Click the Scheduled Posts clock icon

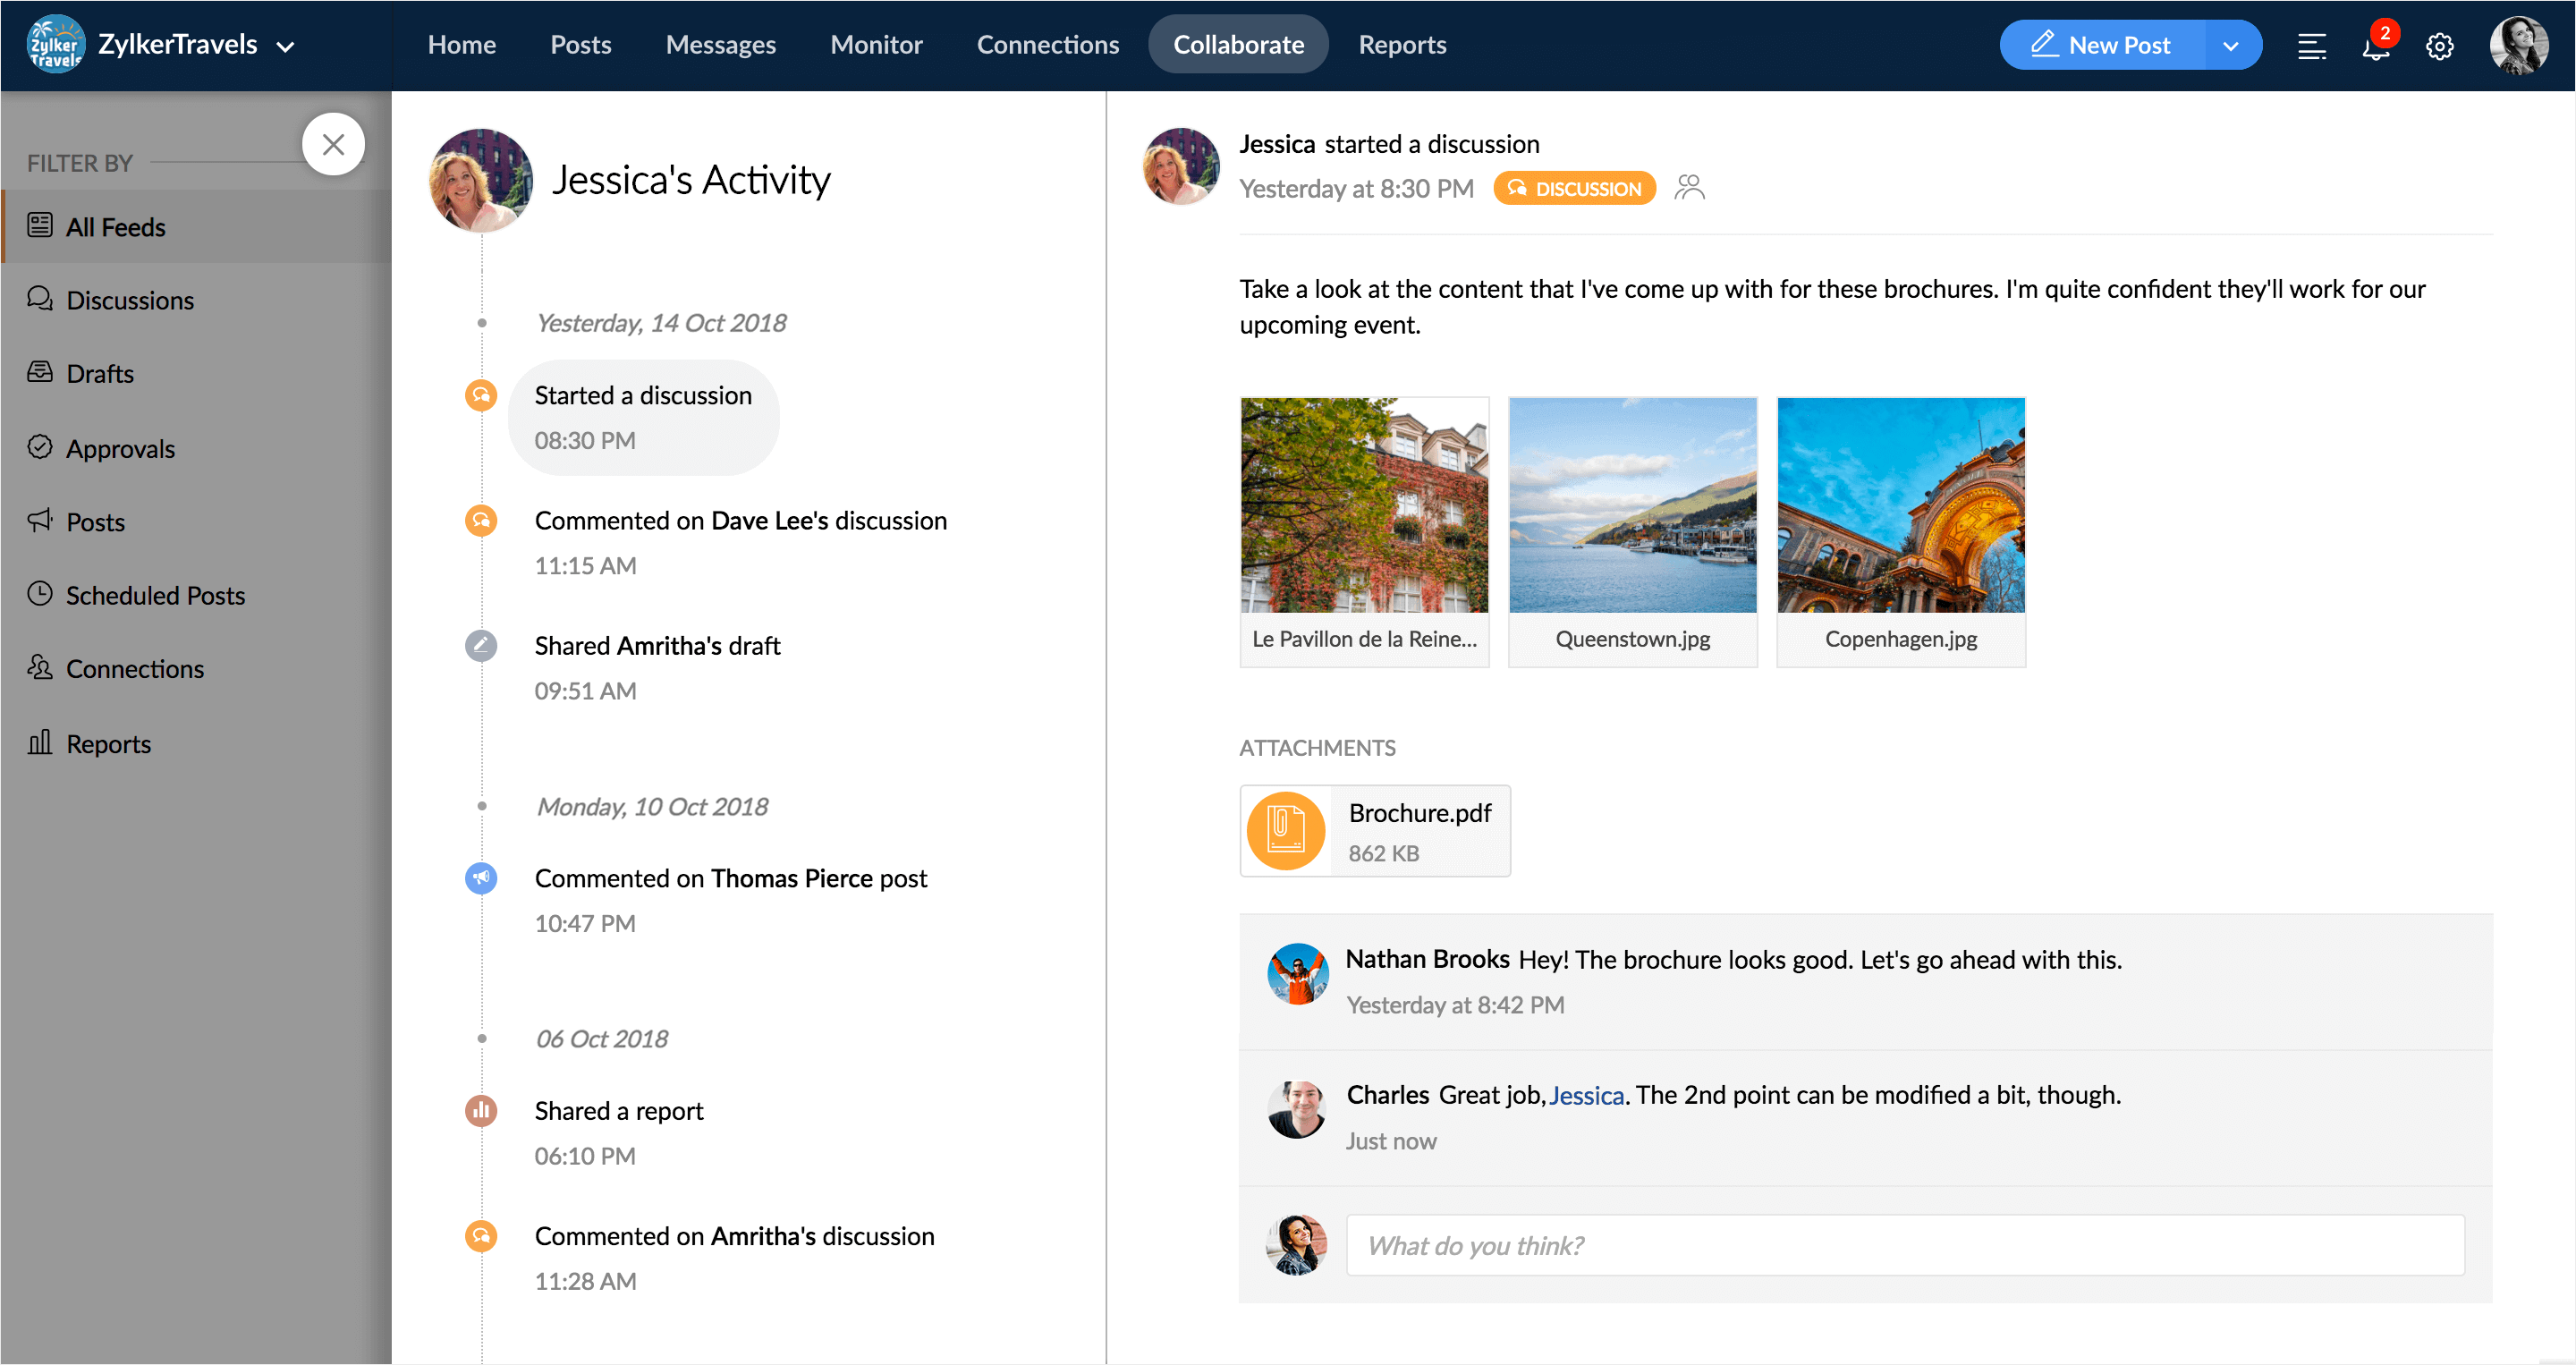40,594
